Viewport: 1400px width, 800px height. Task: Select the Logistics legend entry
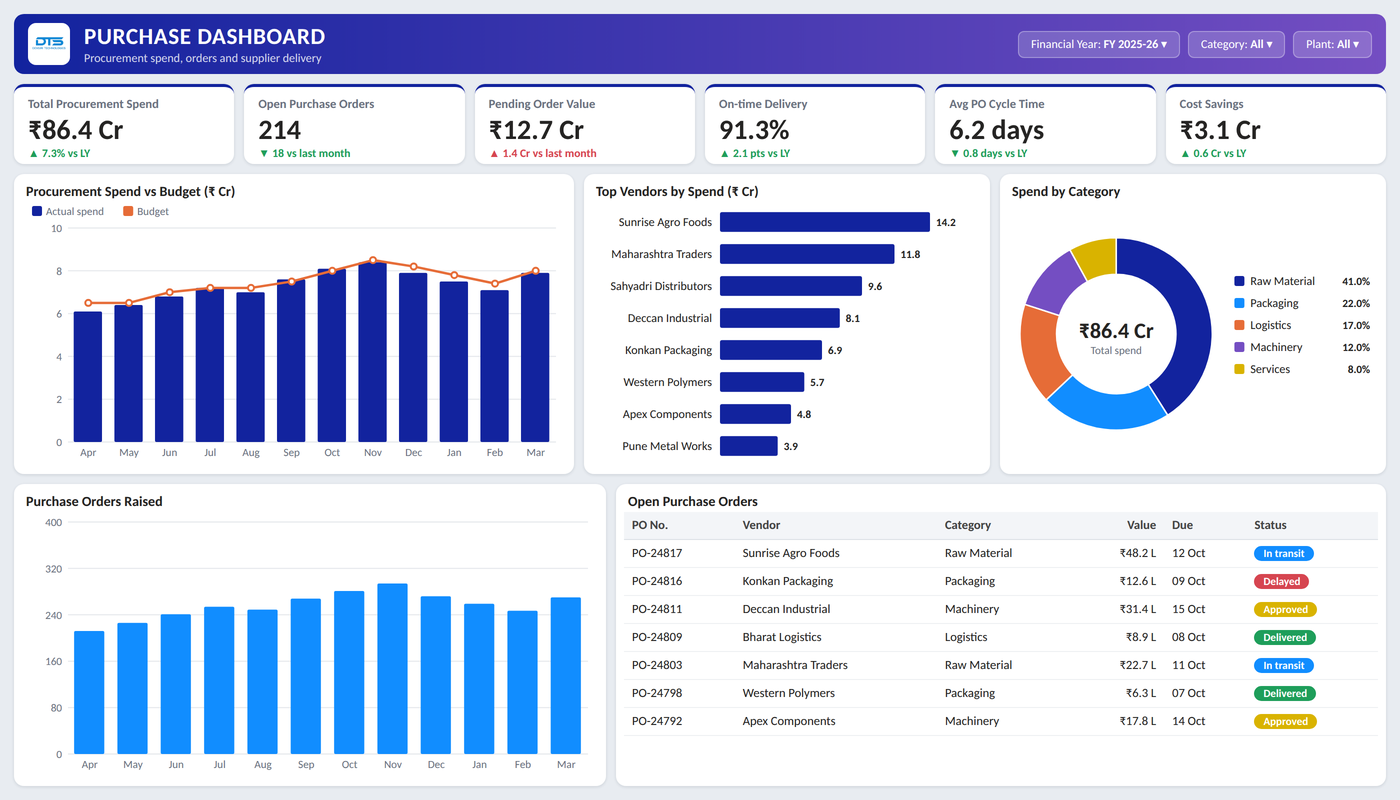pos(1302,325)
